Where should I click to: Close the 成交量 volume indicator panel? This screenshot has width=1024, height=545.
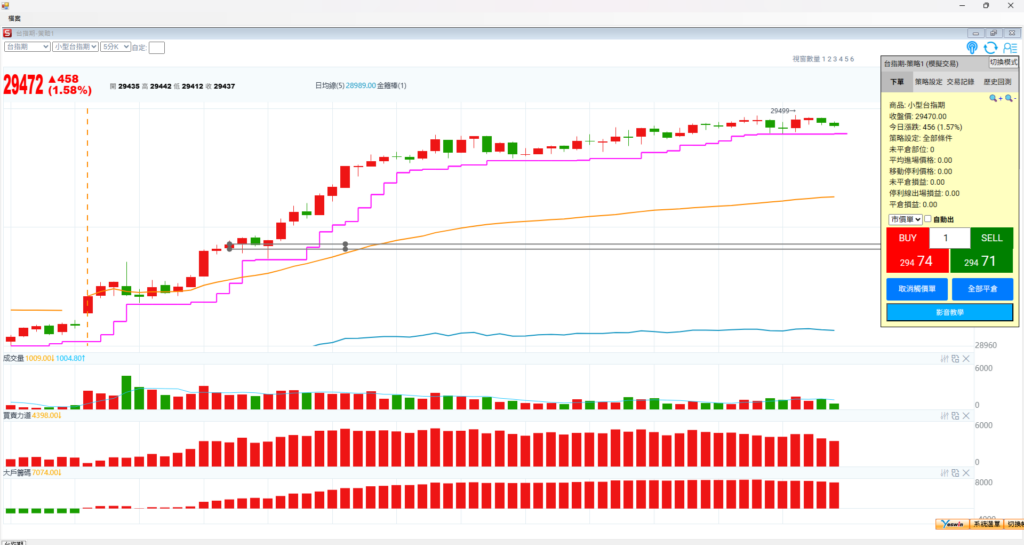click(x=966, y=358)
